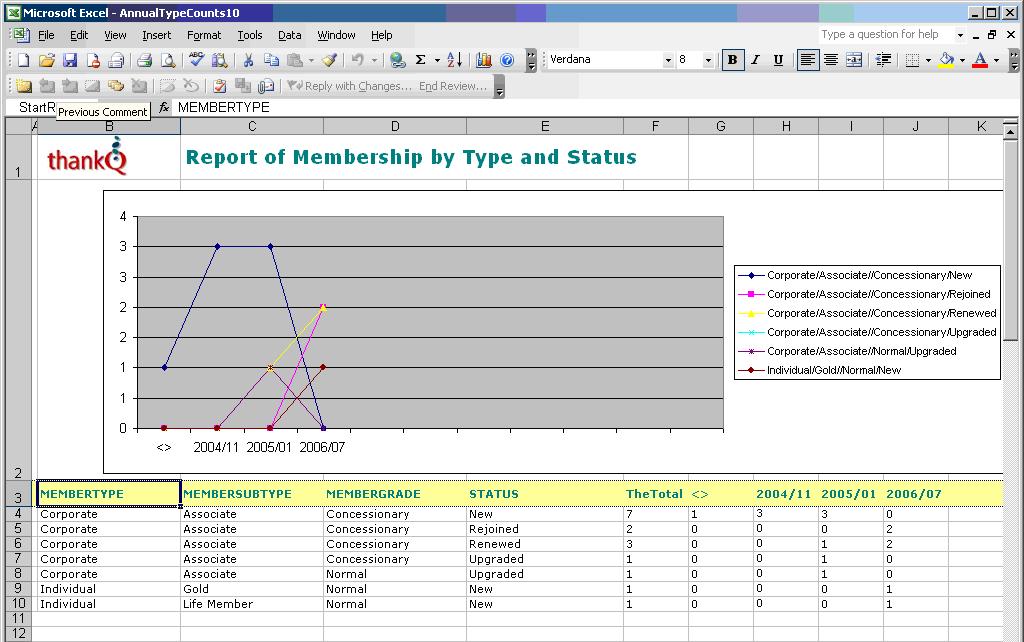Open the View menu
The image size is (1024, 642).
coord(115,35)
